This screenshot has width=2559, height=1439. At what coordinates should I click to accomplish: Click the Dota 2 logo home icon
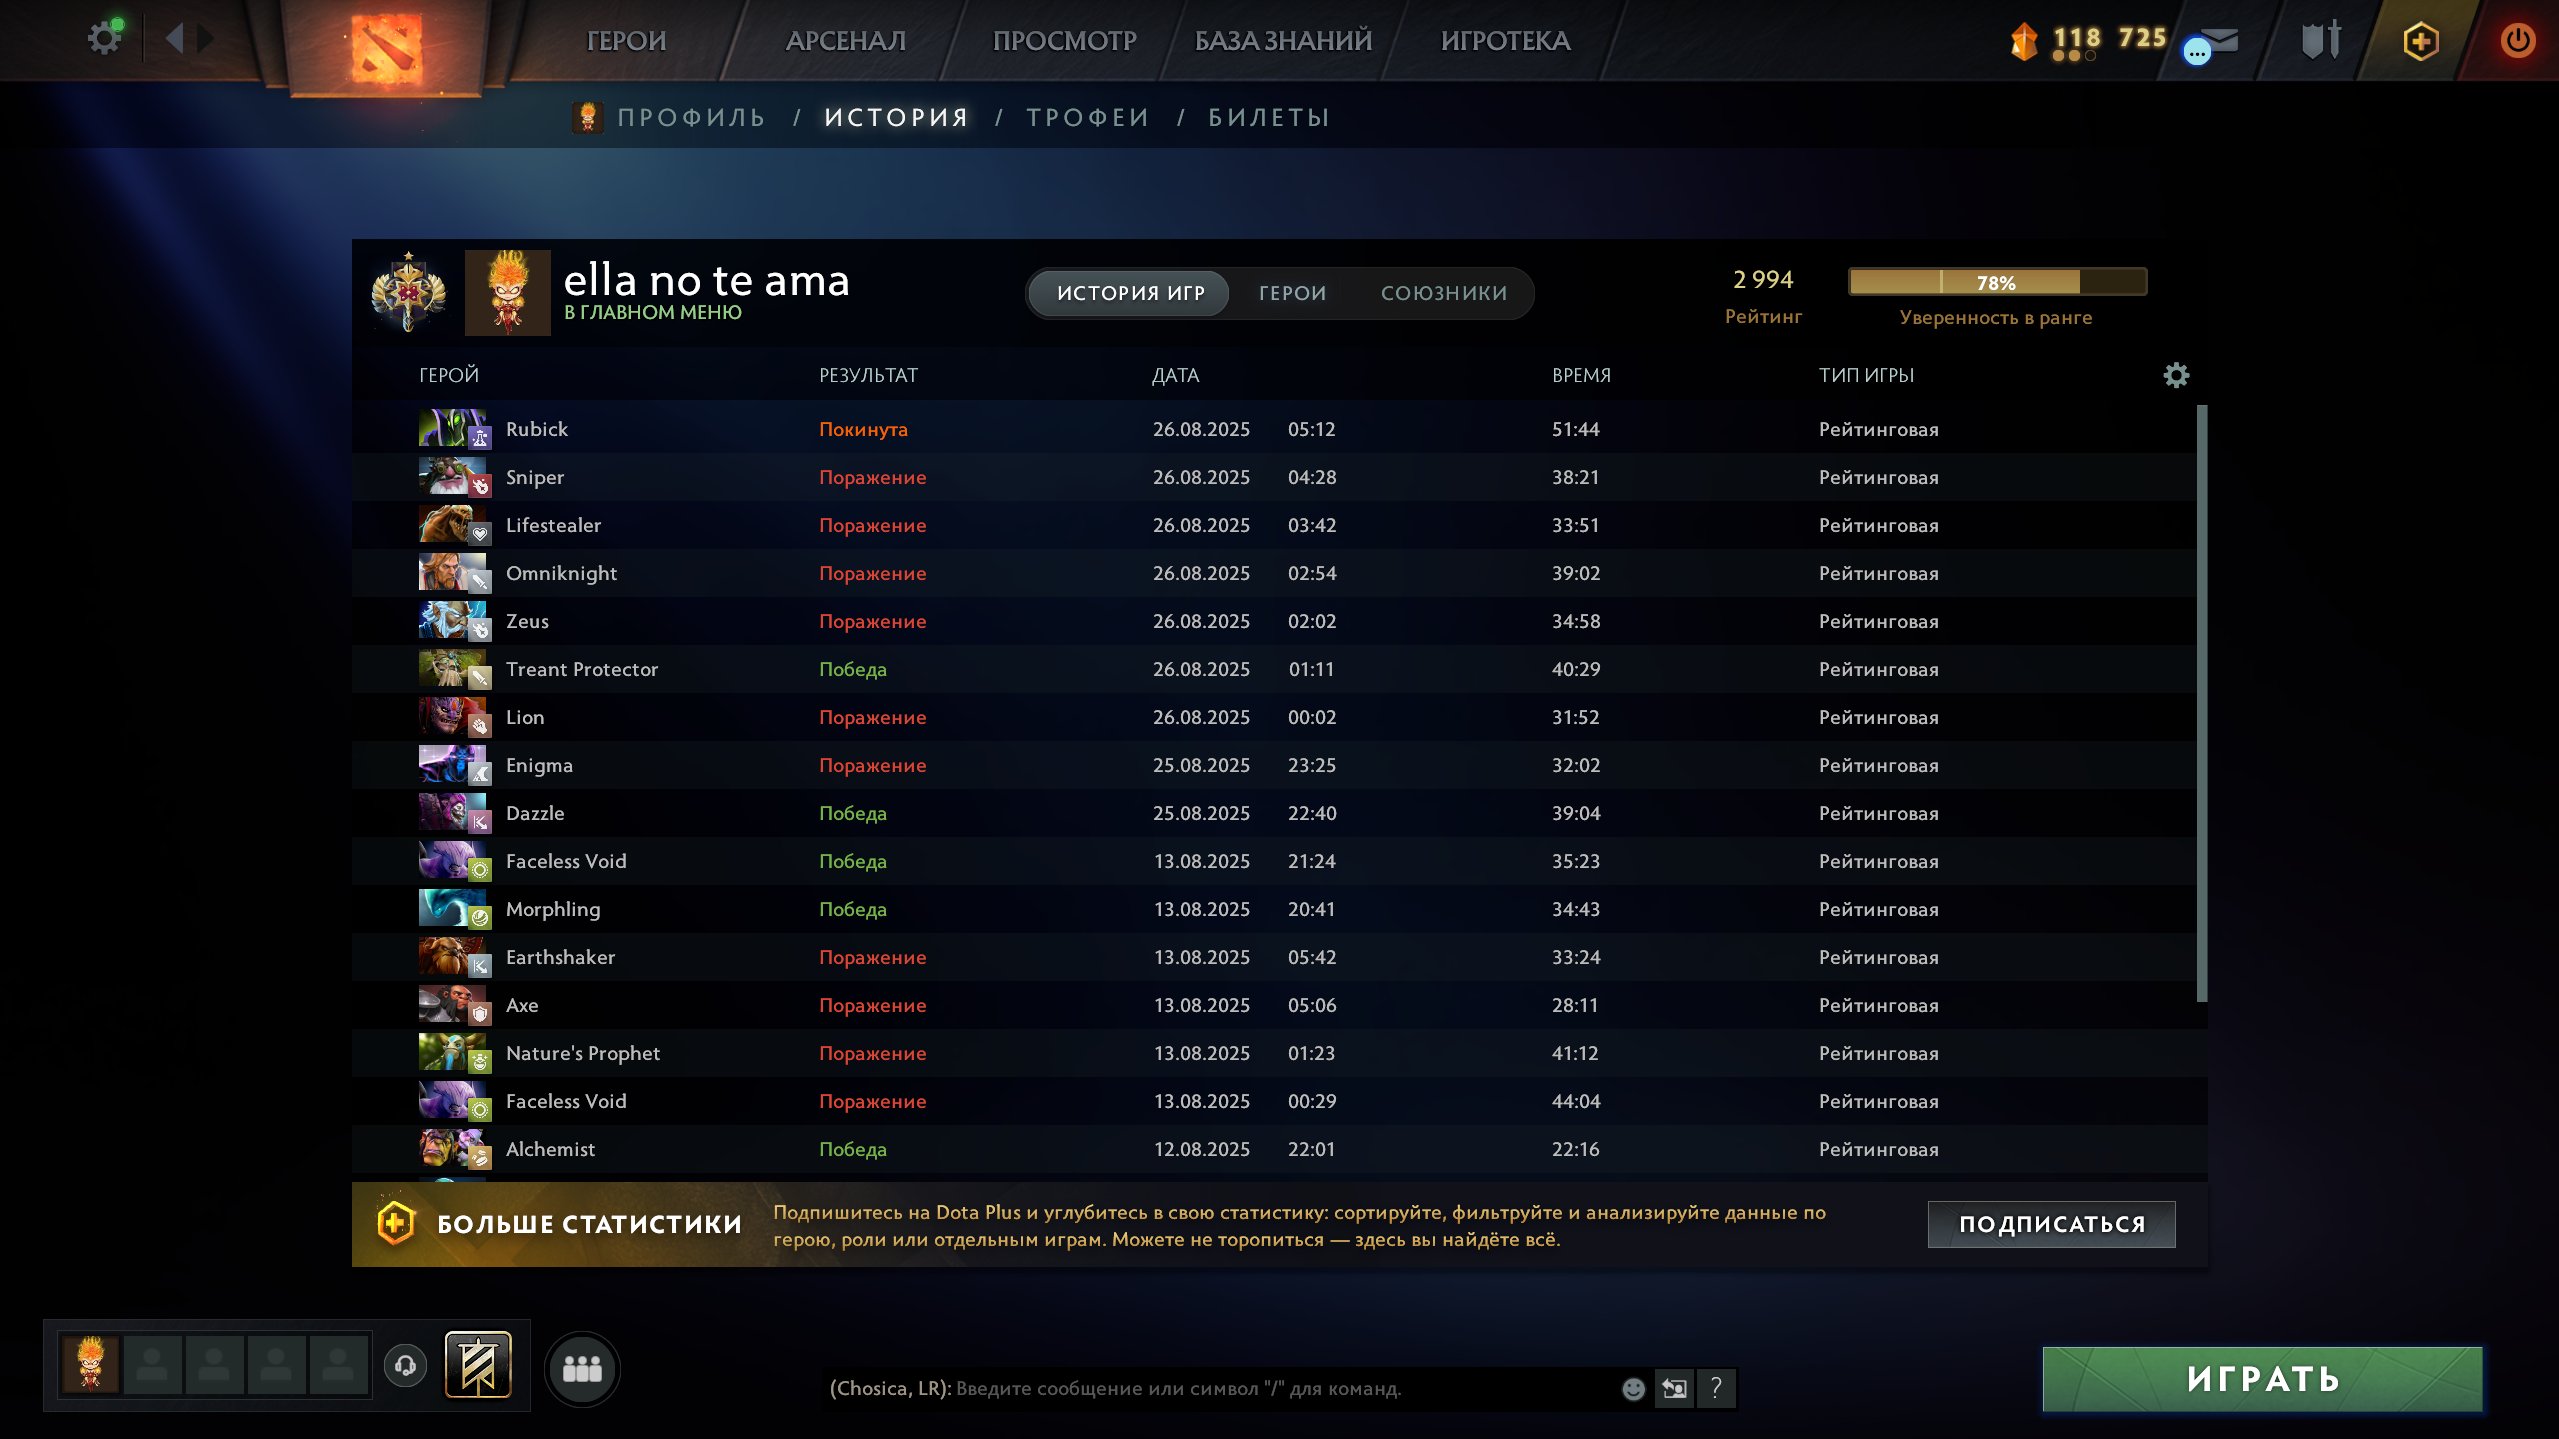point(386,46)
